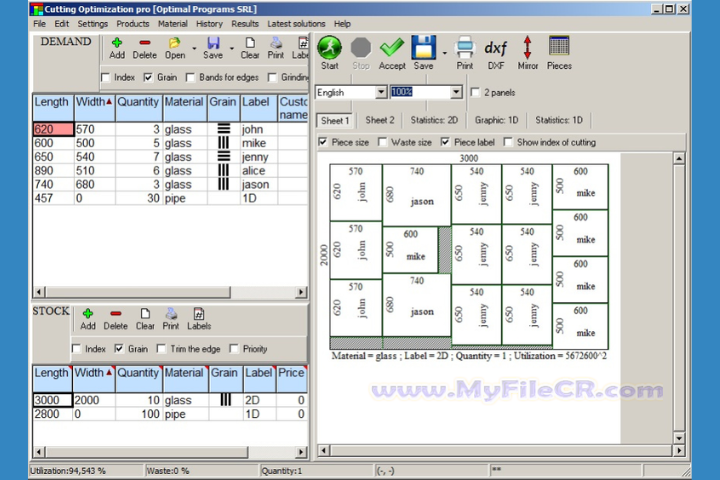This screenshot has height=480, width=720.
Task: Select the 3000 length cell in STOCK
Action: 52,400
